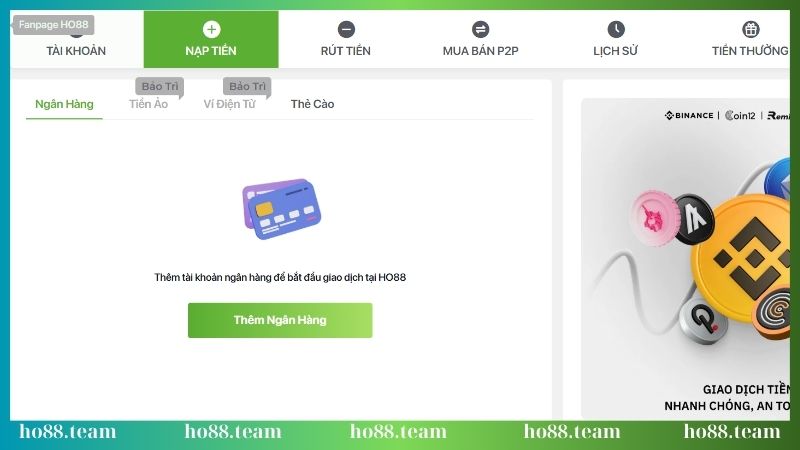This screenshot has height=450, width=800.
Task: Click the credit card illustration
Action: tap(282, 209)
